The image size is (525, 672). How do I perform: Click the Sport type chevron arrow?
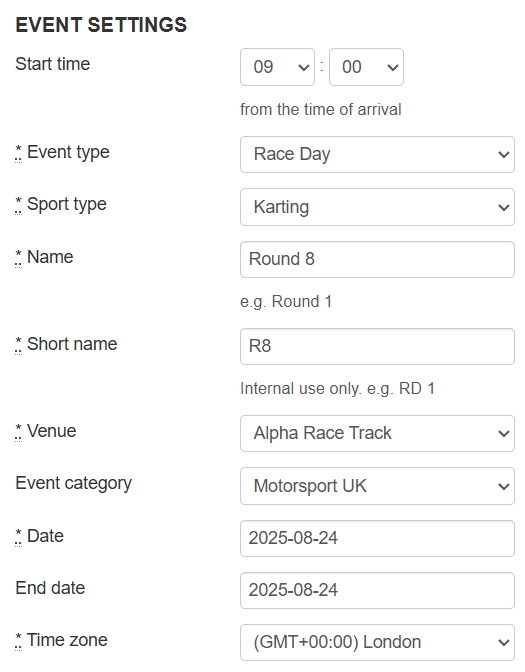pos(504,207)
